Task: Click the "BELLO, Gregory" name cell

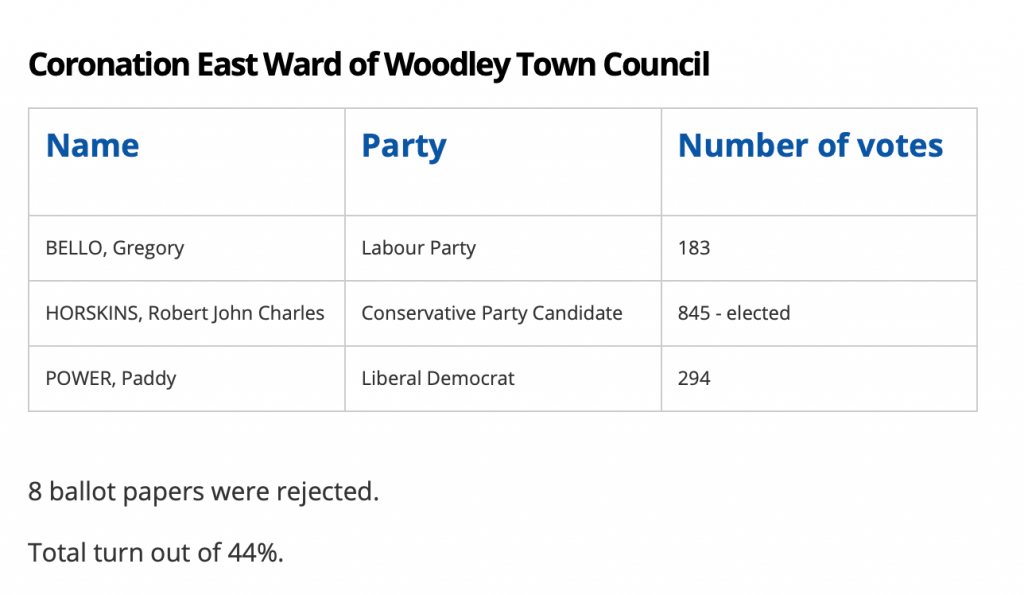Action: pyautogui.click(x=115, y=248)
